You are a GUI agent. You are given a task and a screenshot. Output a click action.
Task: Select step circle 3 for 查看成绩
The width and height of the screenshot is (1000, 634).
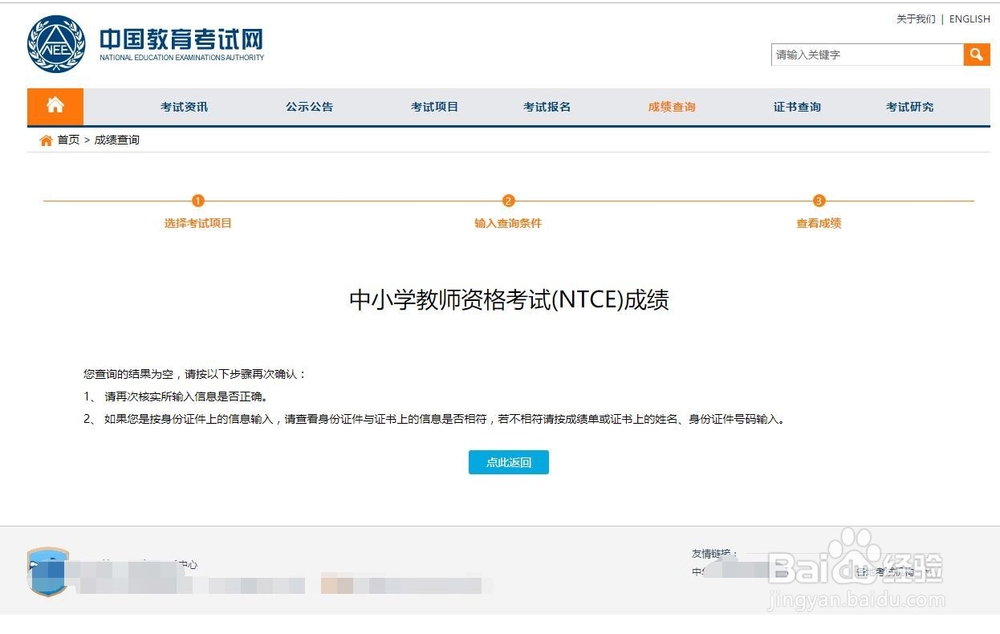click(818, 201)
